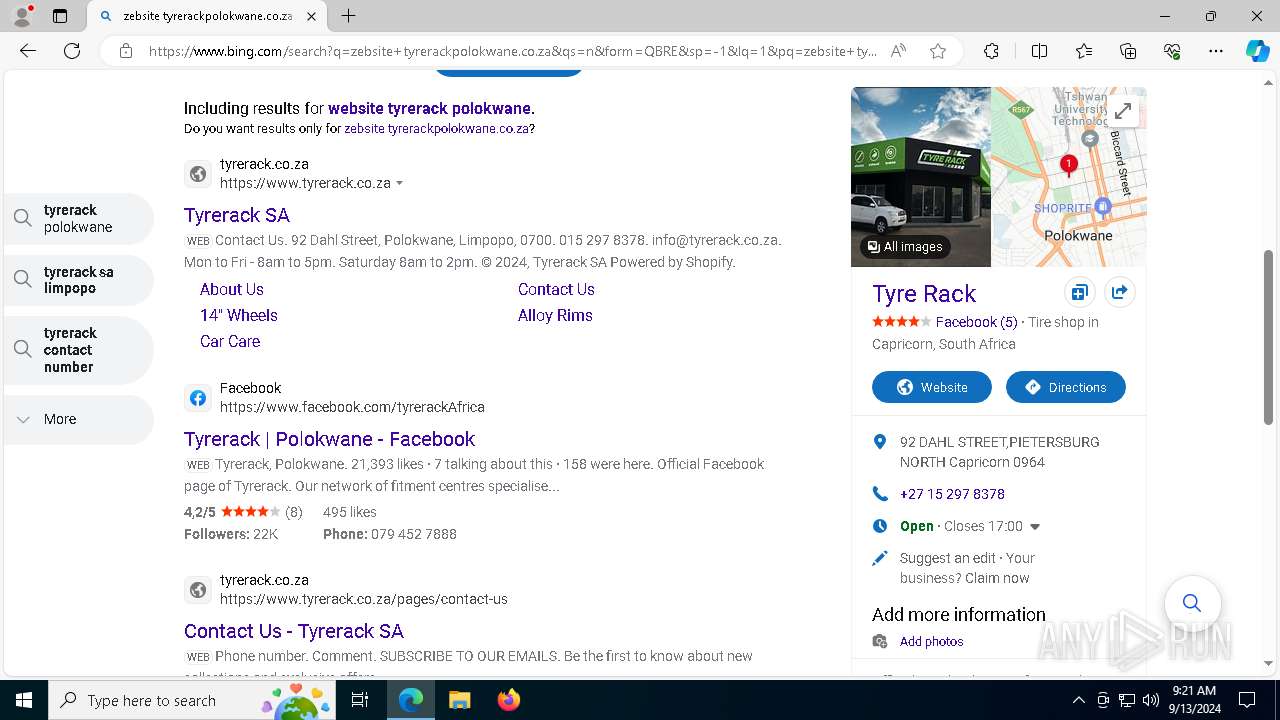Click the Tyre Rack title in panel

click(923, 294)
